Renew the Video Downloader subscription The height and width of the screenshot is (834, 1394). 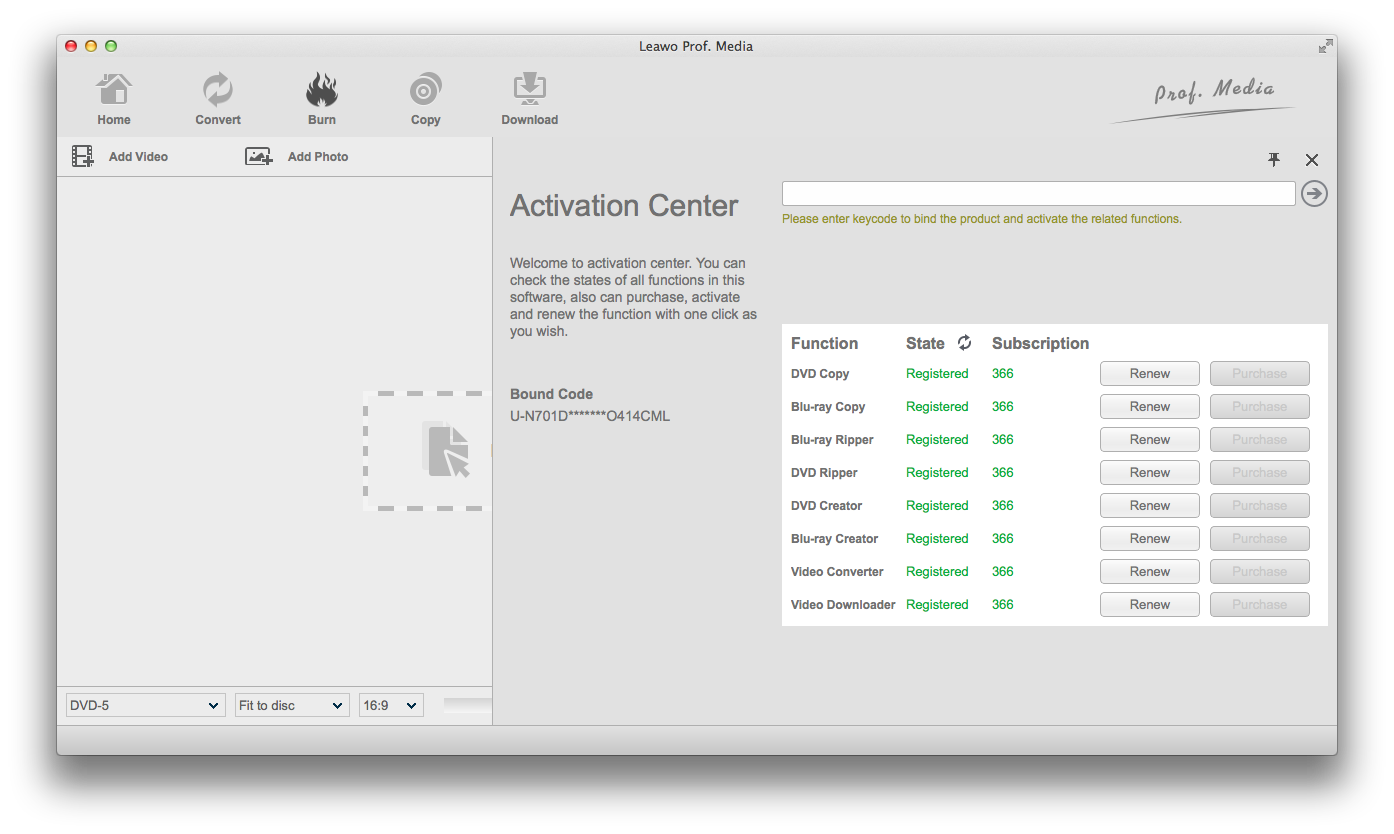click(x=1149, y=605)
